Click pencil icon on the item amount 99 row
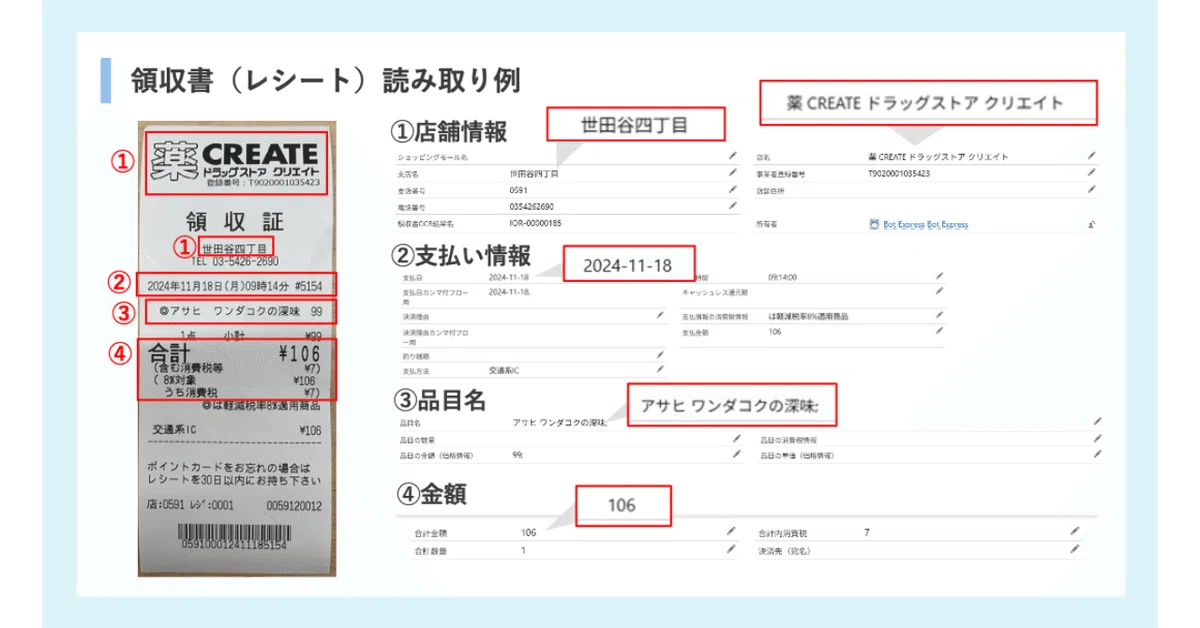Viewport: 1200px width, 628px height. coord(737,454)
